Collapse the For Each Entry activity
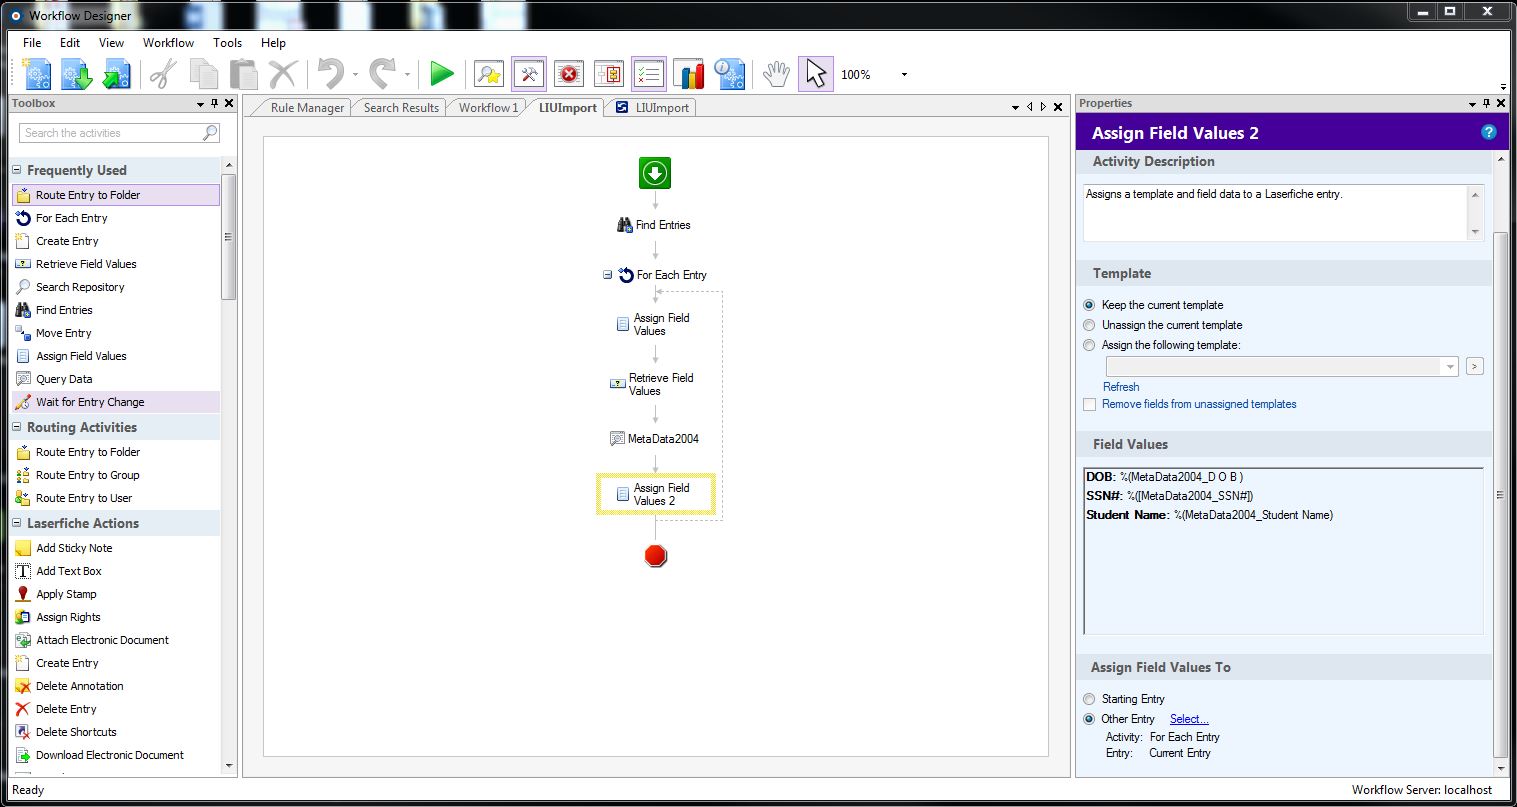The height and width of the screenshot is (807, 1517). (x=607, y=274)
